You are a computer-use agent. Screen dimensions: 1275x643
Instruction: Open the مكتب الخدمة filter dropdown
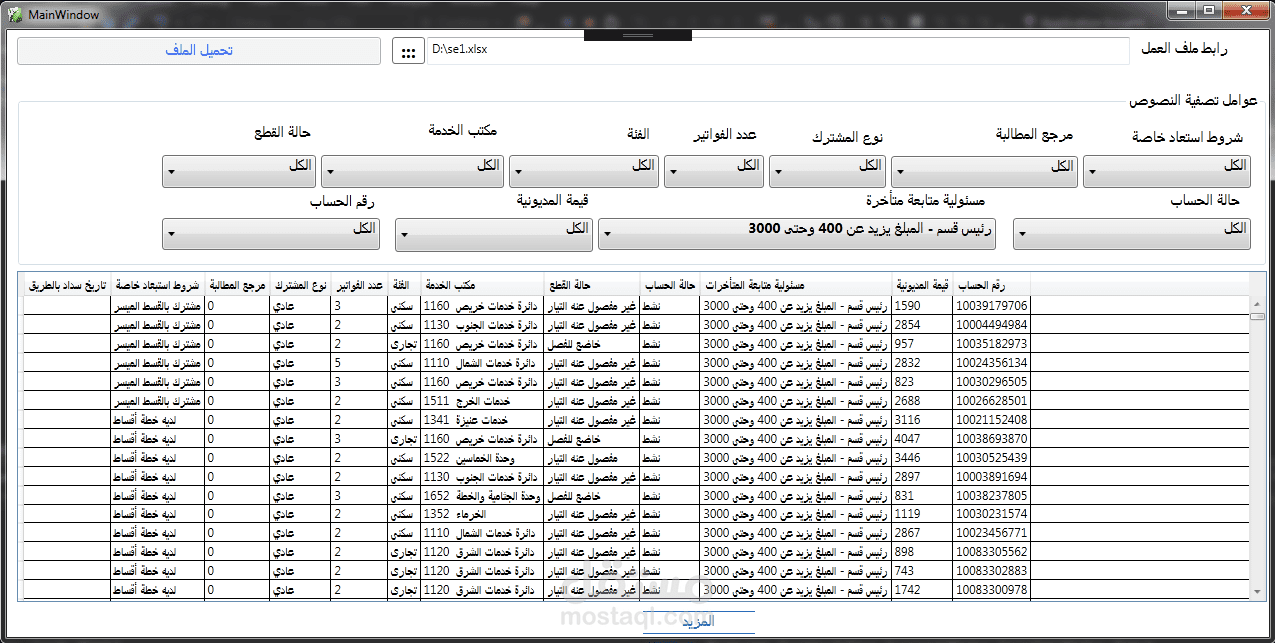412,171
